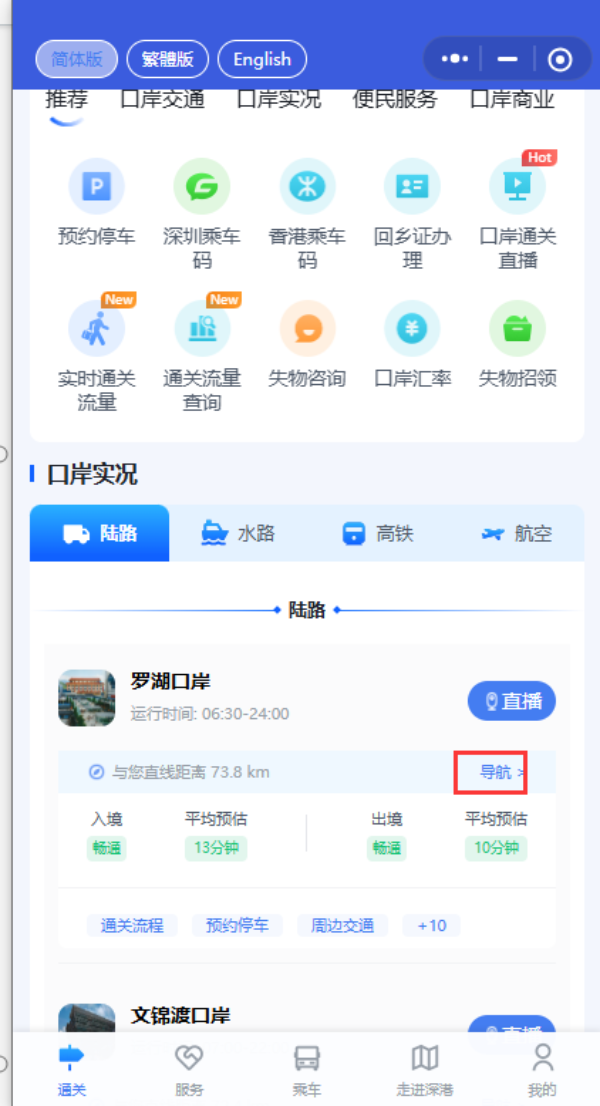This screenshot has width=600, height=1106.
Task: Open the 罗湖口岸 port thumbnail image
Action: coord(87,698)
